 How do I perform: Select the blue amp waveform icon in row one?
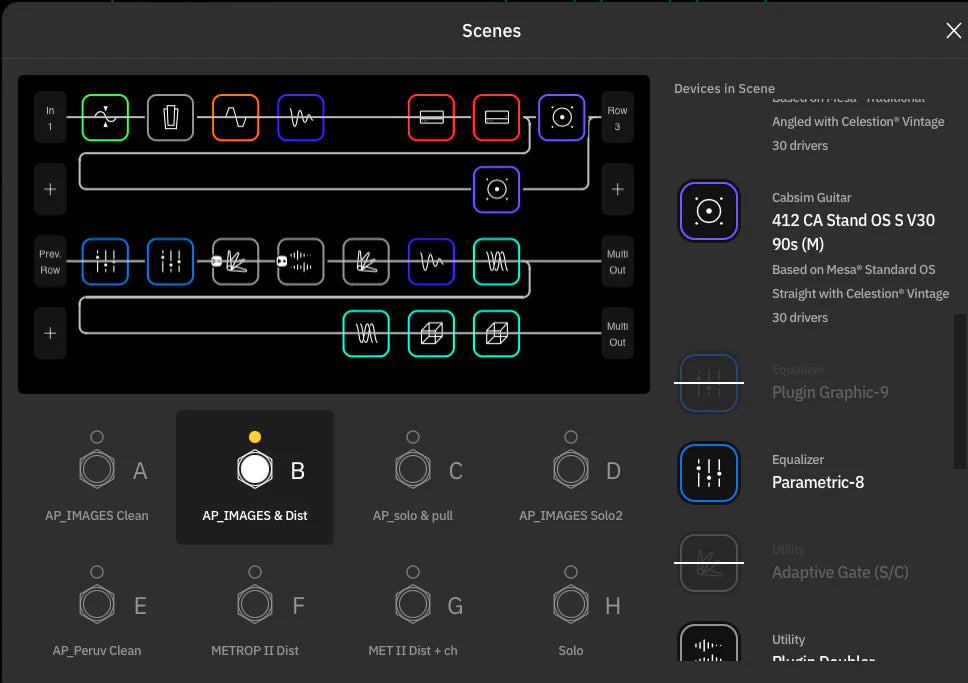[x=301, y=117]
